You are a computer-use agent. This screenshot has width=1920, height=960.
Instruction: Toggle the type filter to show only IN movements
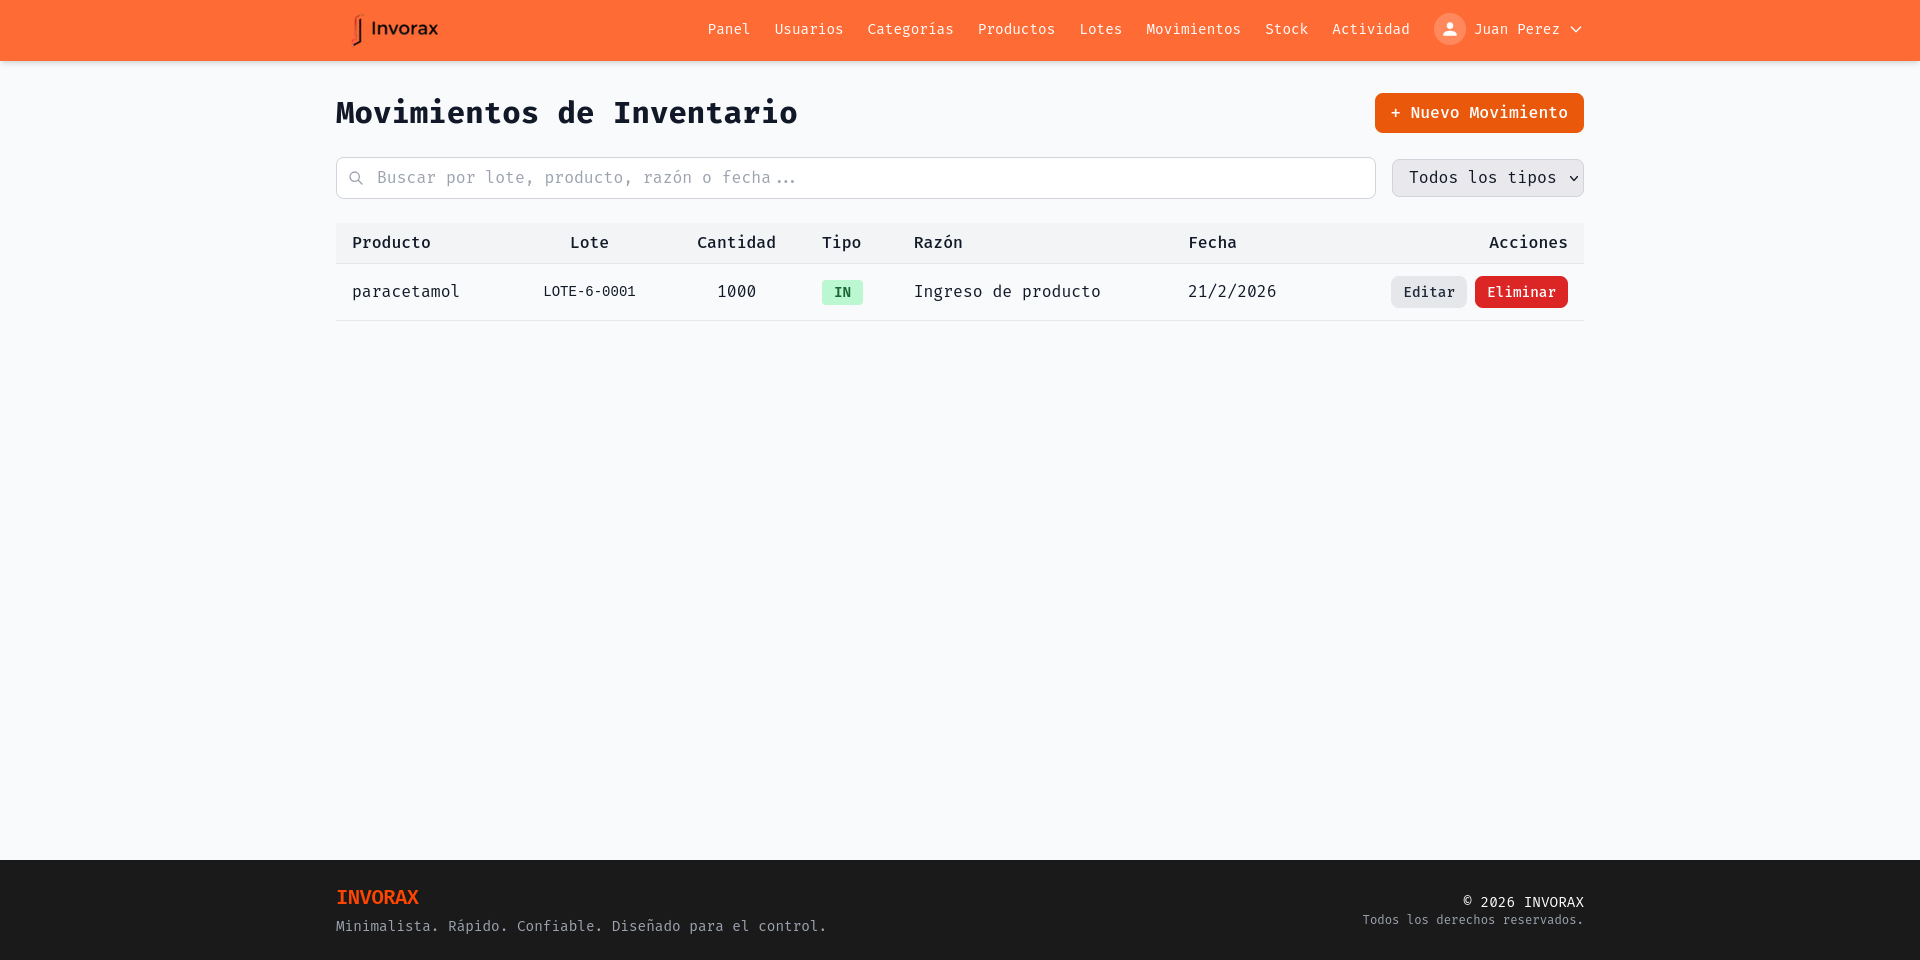click(1487, 177)
